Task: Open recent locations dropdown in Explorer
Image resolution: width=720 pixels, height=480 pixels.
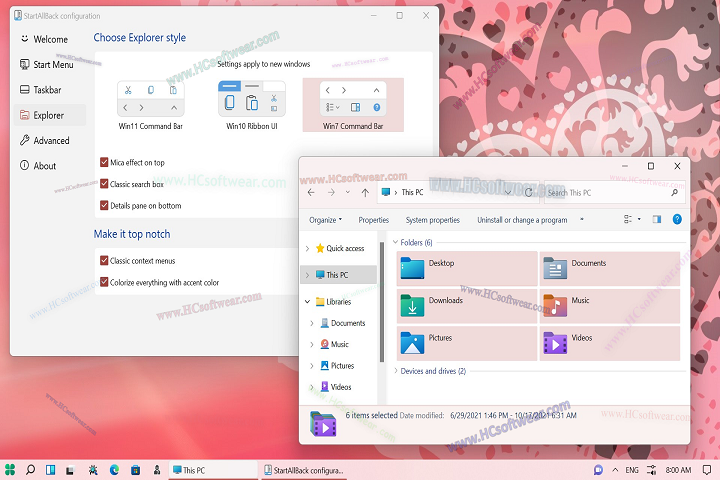Action: pos(348,192)
